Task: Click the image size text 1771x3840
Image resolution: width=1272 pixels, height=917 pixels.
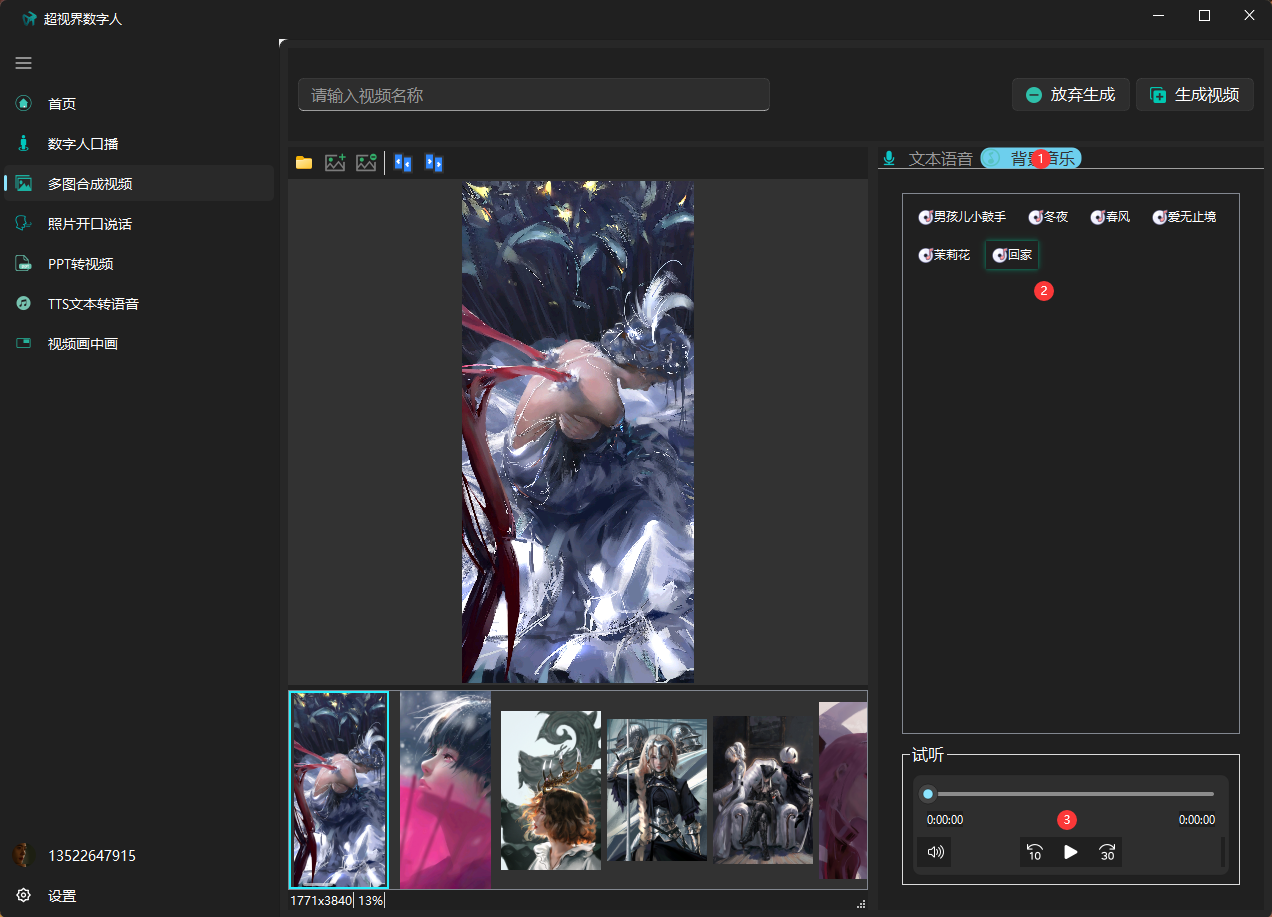Action: coord(321,901)
